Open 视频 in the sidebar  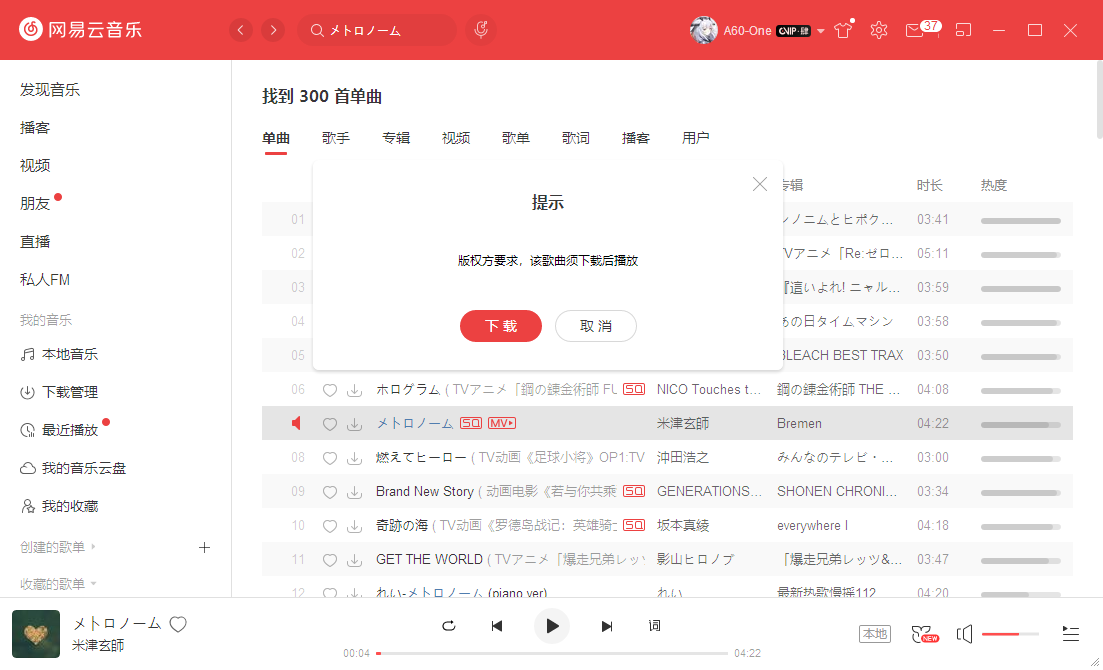(35, 165)
